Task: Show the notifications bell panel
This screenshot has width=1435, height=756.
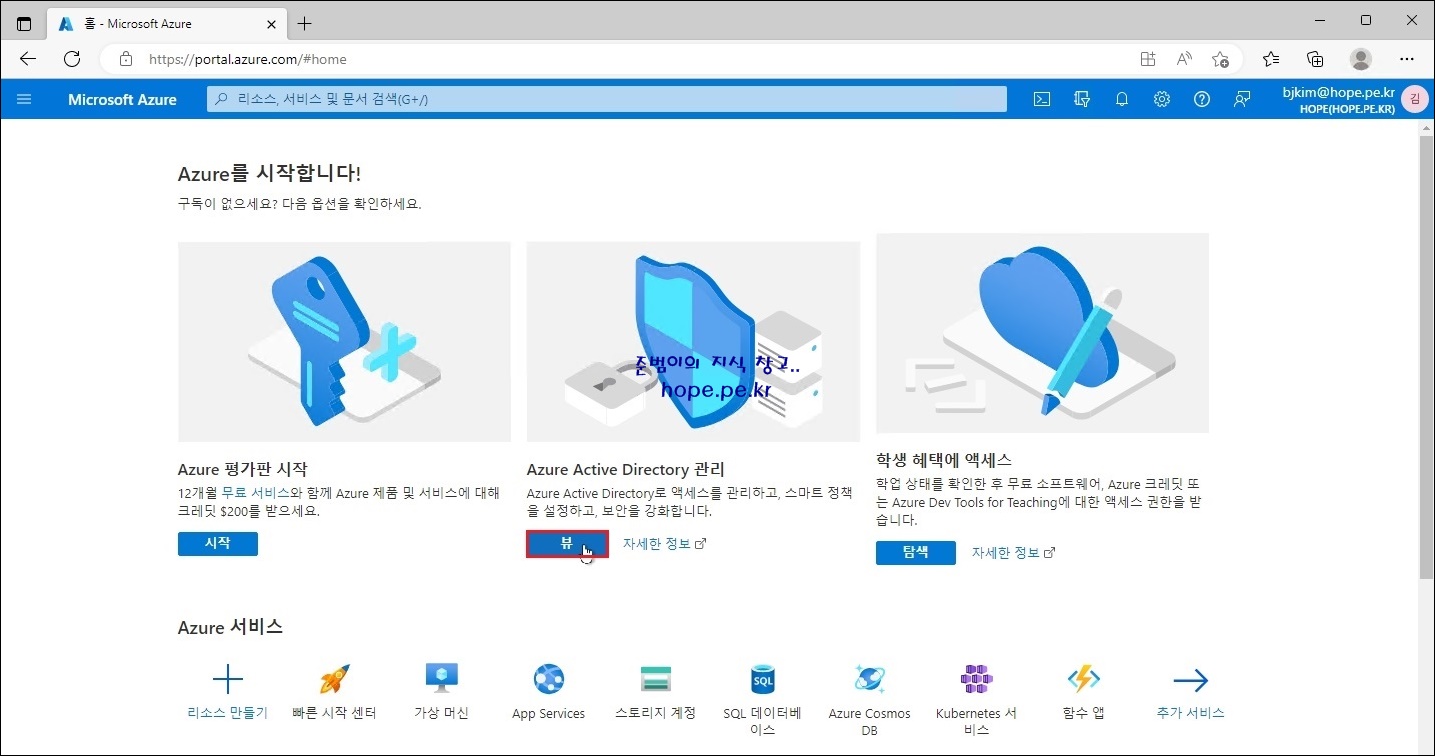Action: 1122,99
